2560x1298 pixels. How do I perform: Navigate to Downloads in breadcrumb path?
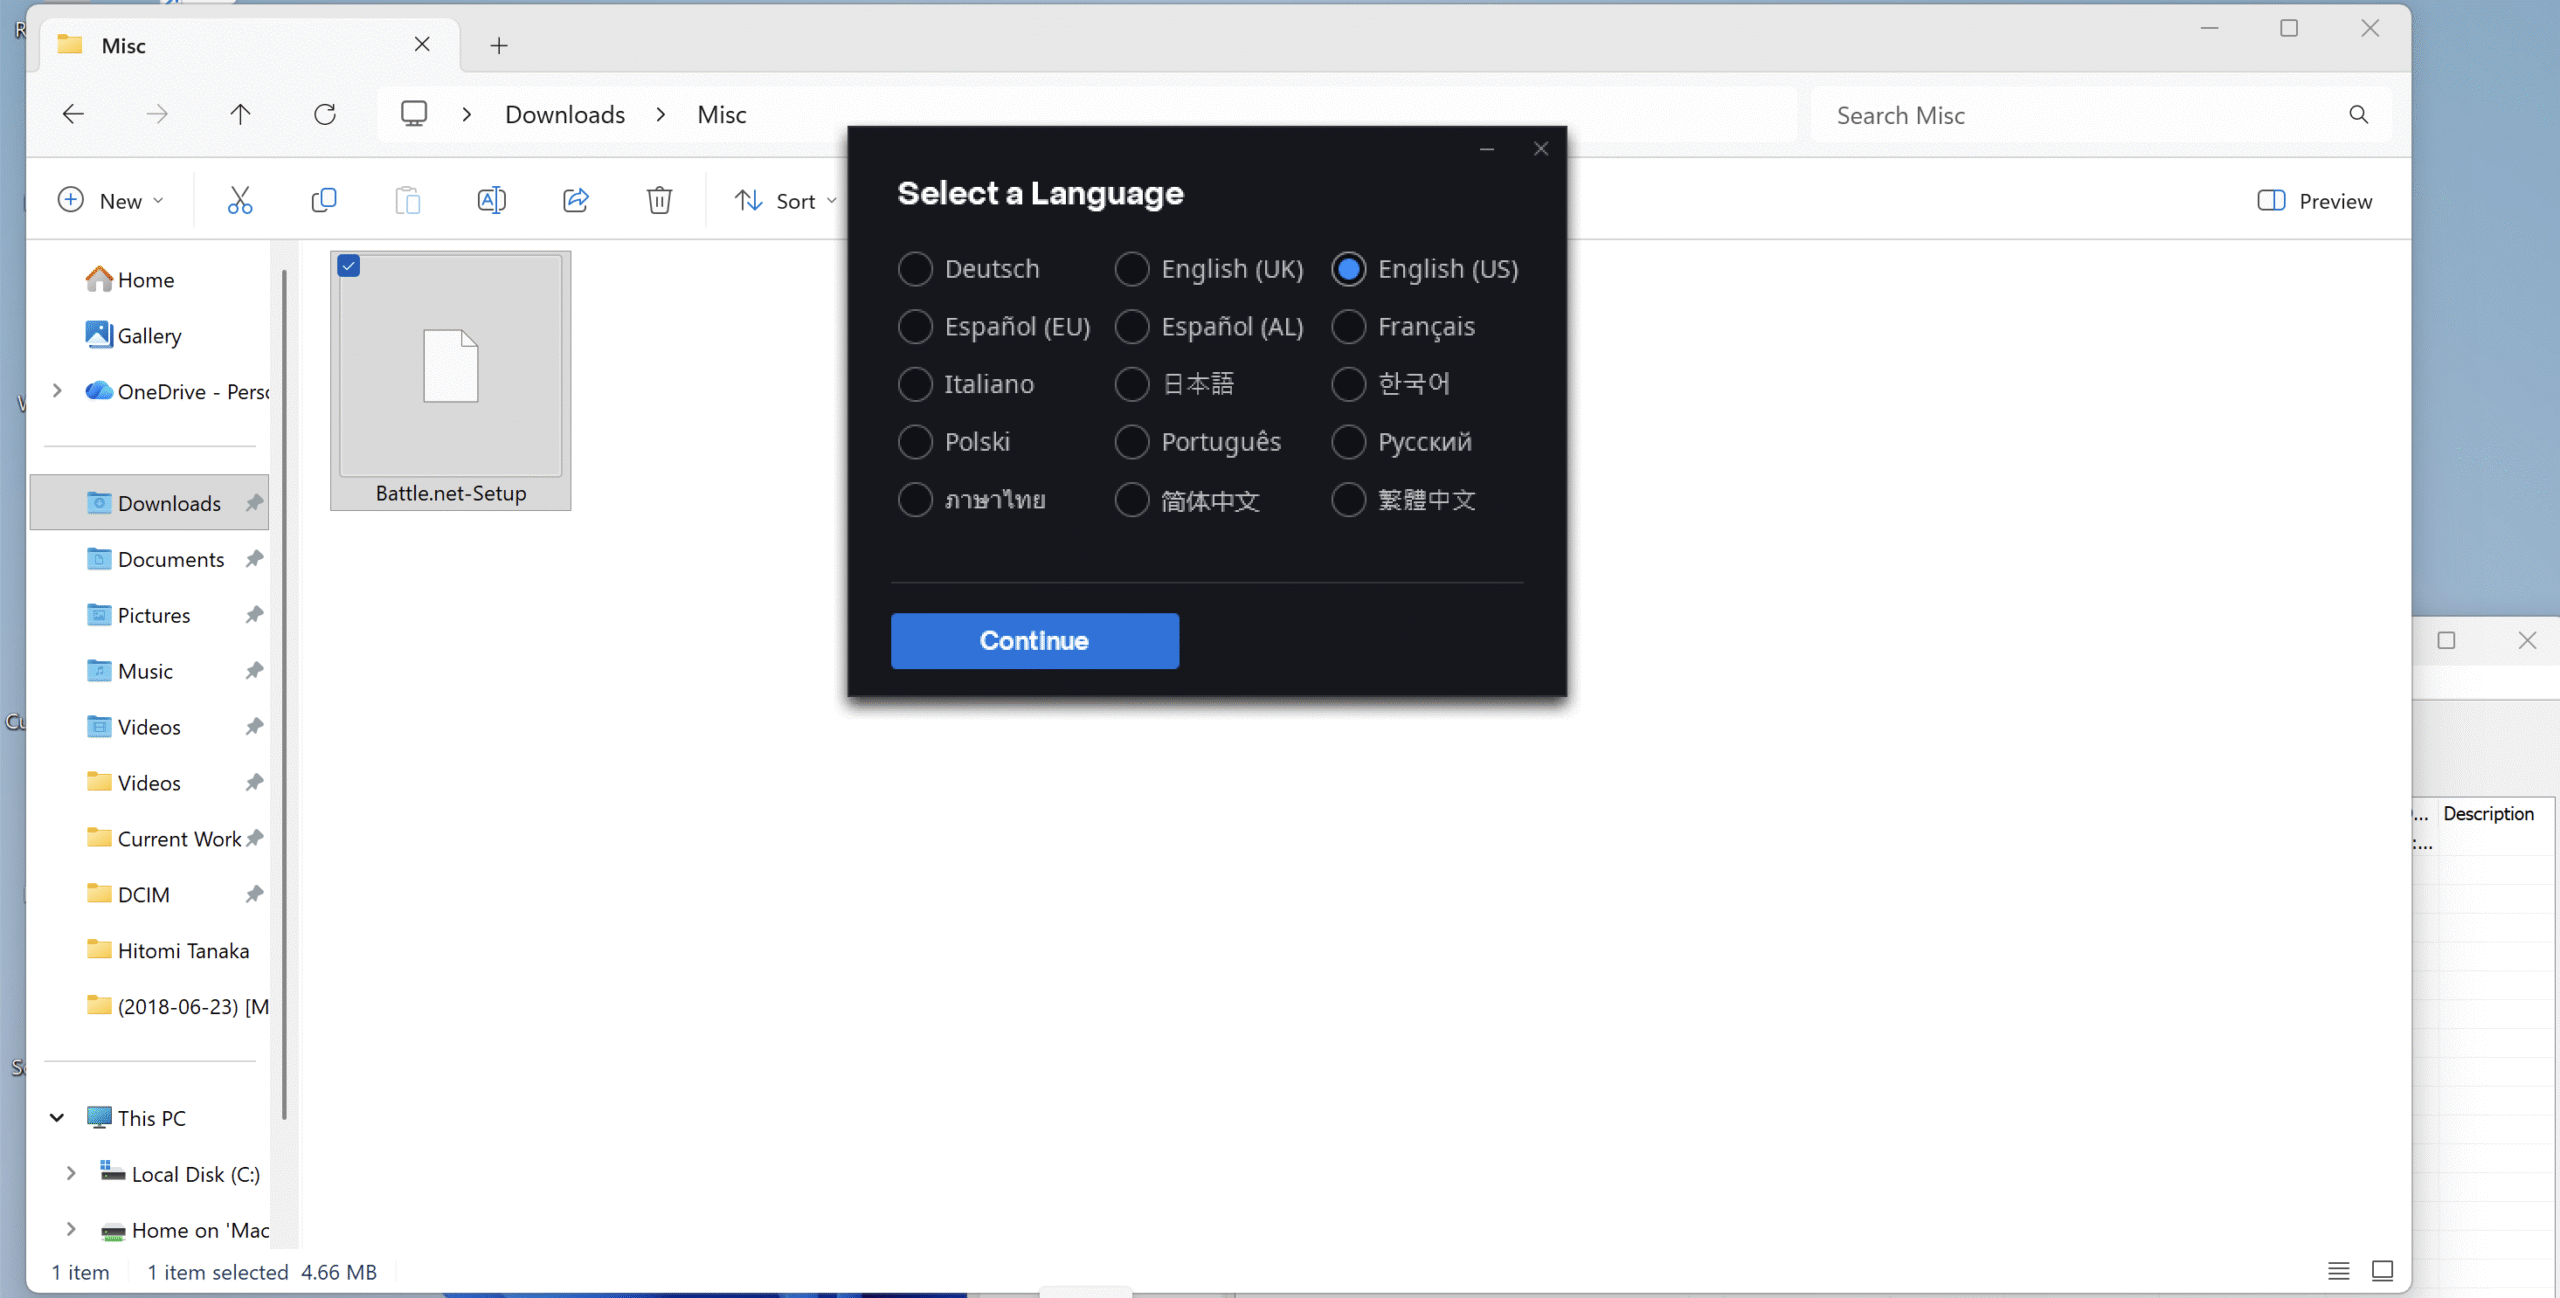[x=565, y=115]
